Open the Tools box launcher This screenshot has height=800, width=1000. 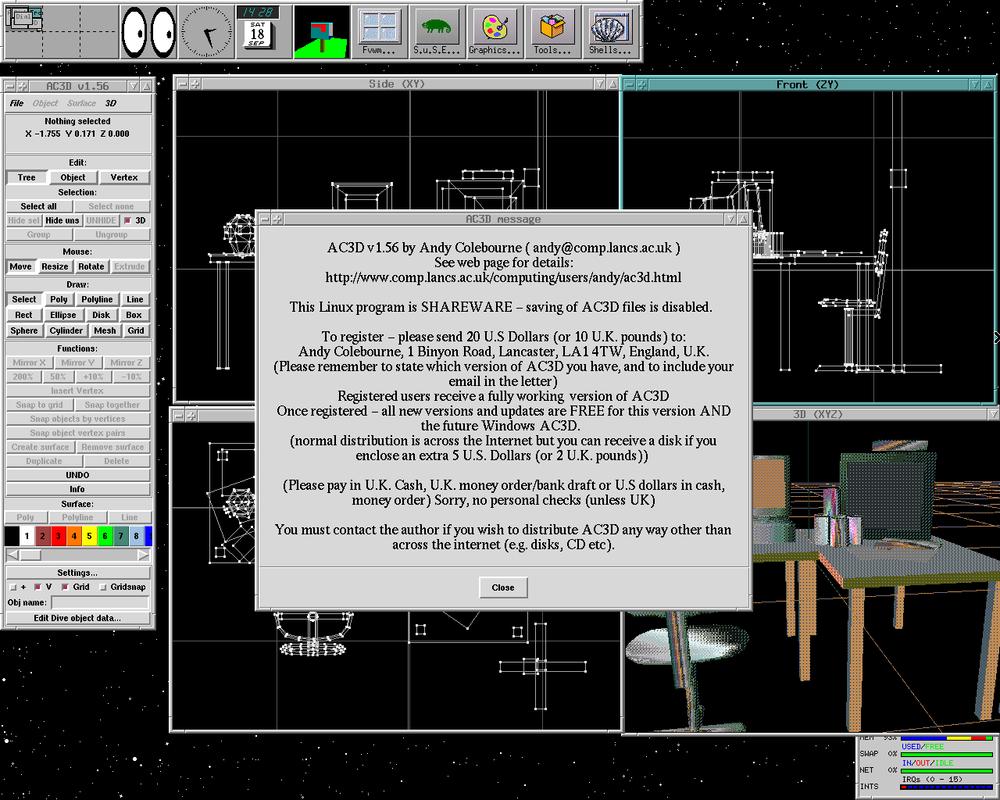click(552, 32)
